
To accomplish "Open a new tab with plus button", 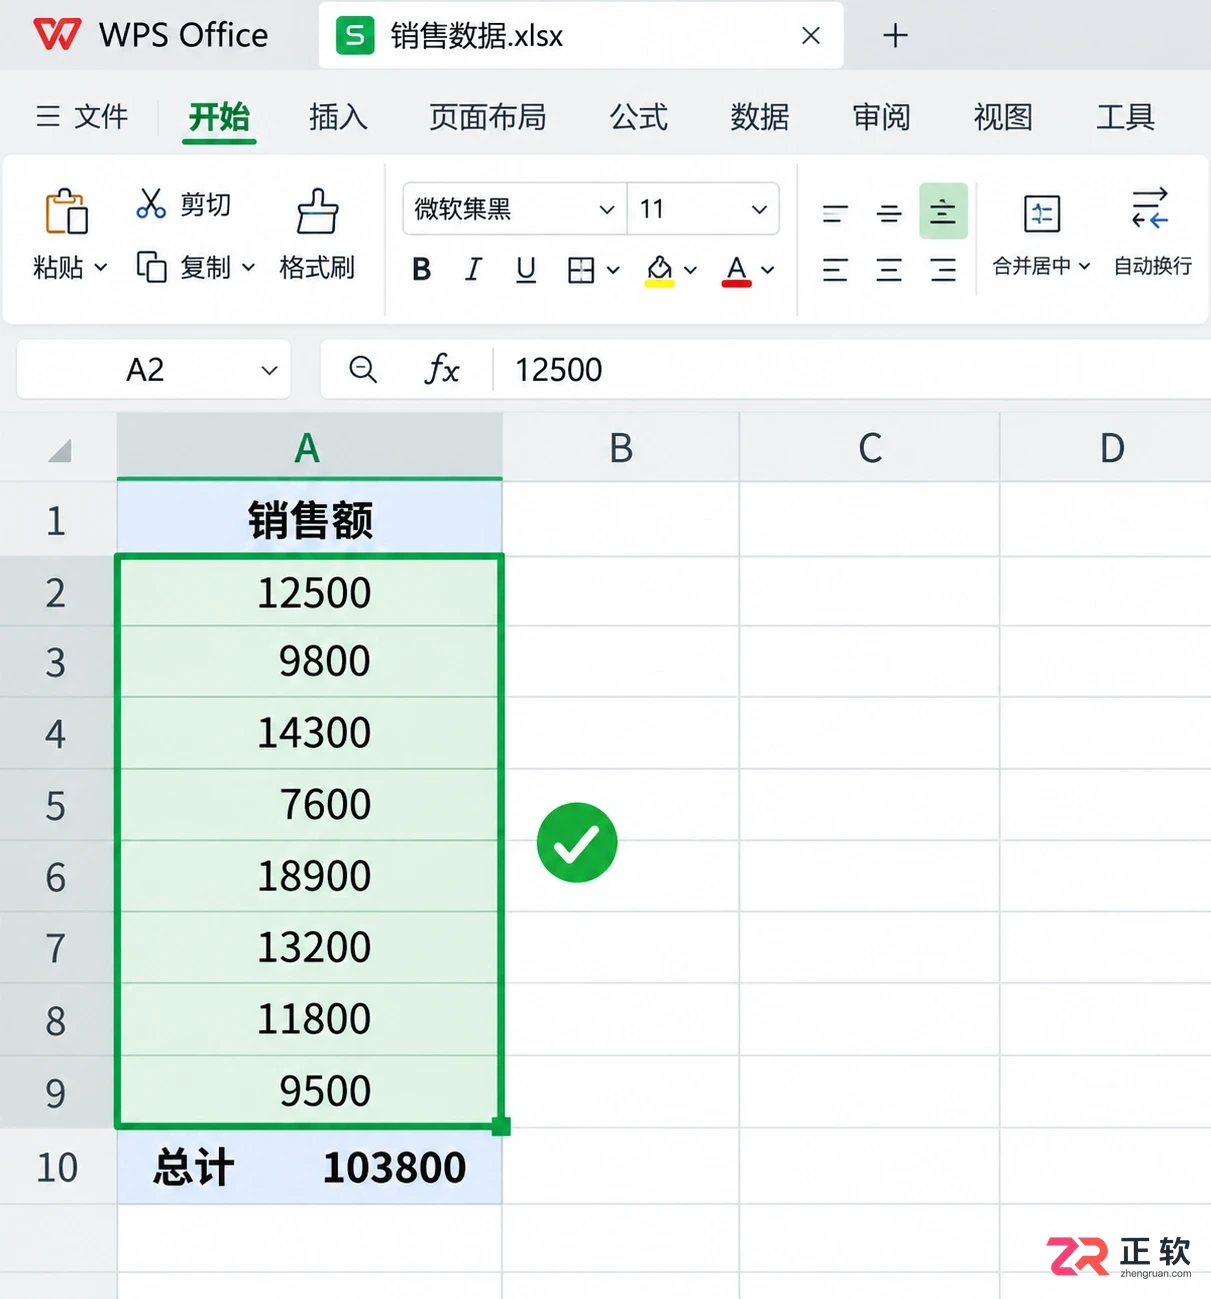I will coord(895,36).
